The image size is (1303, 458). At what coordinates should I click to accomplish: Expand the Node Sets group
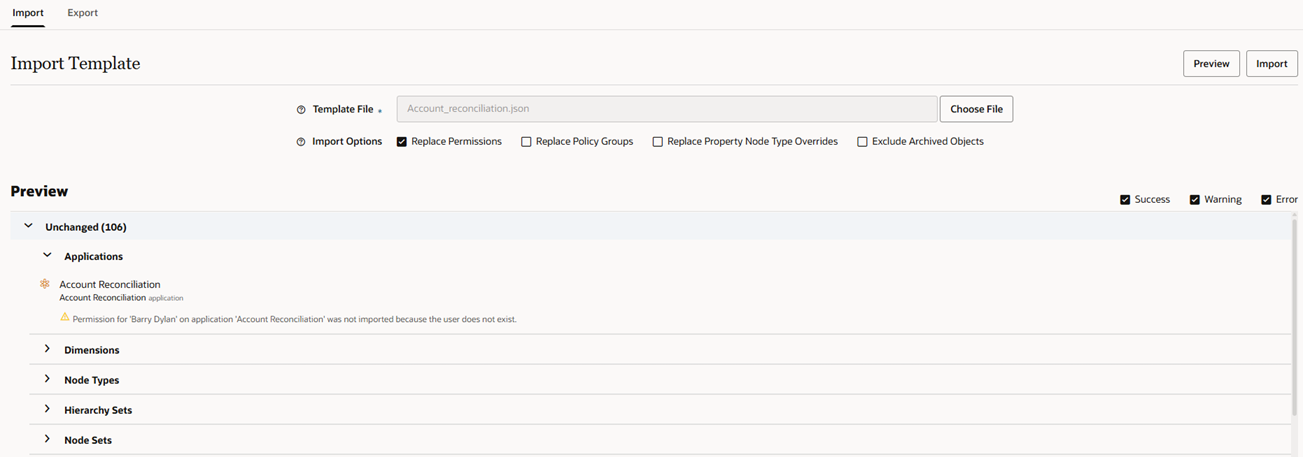tap(47, 439)
